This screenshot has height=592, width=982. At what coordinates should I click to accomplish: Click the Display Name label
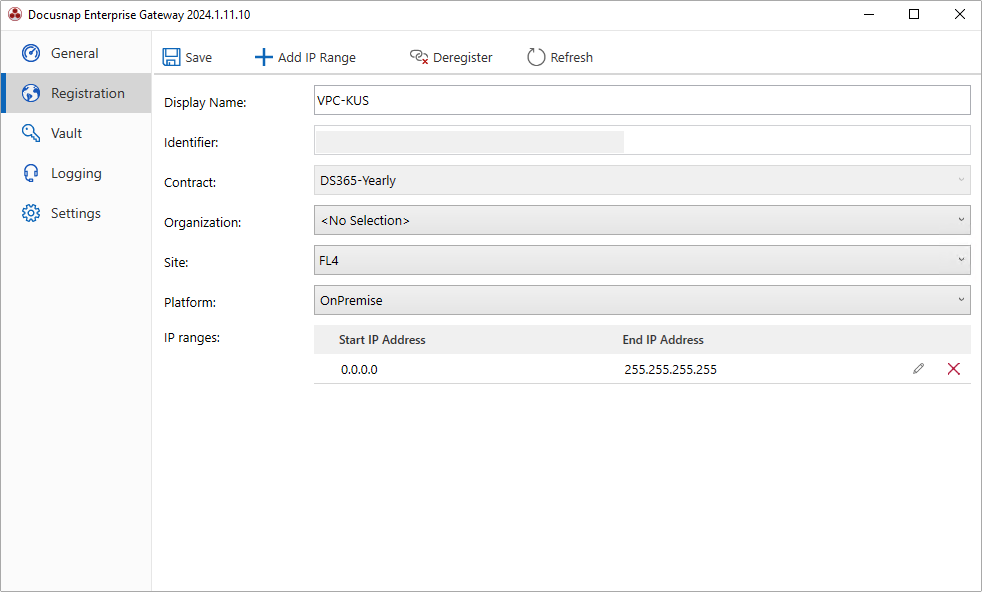tap(205, 103)
